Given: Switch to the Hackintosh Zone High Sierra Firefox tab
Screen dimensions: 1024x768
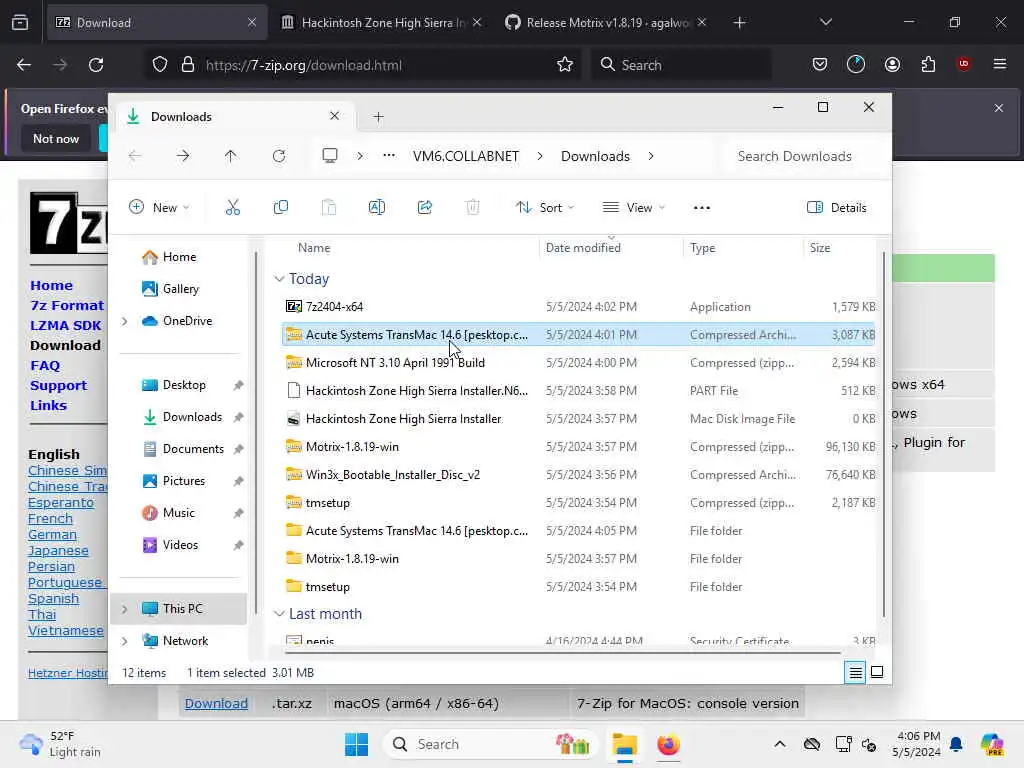Looking at the screenshot, I should click(x=382, y=23).
